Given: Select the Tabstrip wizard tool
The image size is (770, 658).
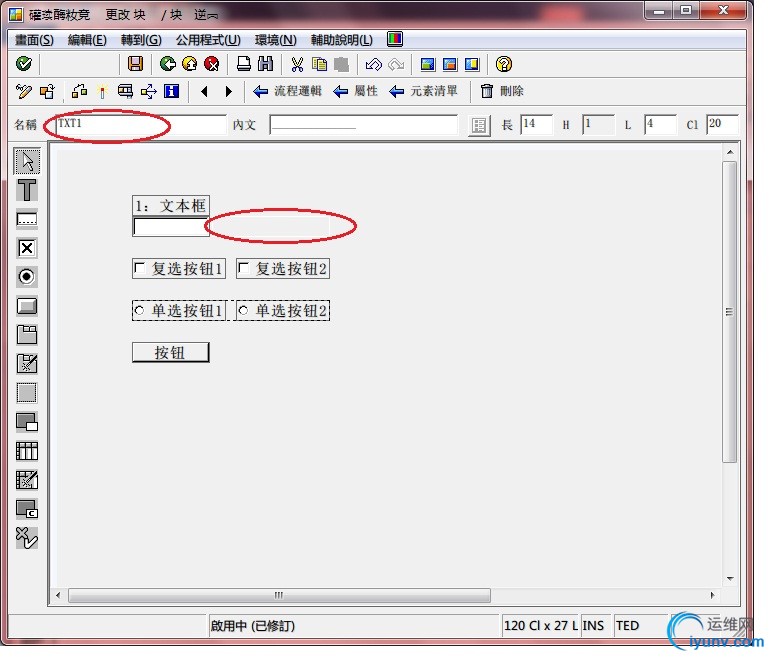Looking at the screenshot, I should [x=27, y=364].
